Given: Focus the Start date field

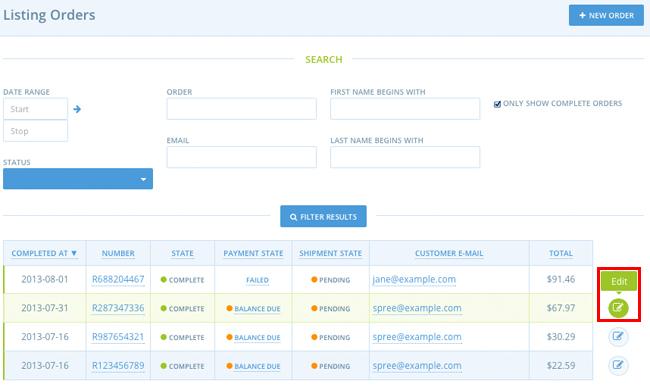Looking at the screenshot, I should click(x=36, y=109).
